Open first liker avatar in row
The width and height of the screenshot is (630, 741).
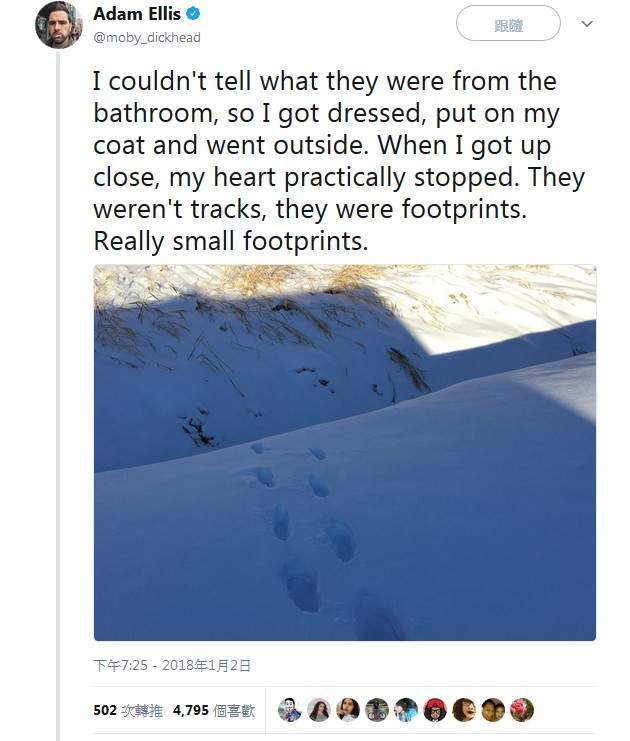(290, 710)
